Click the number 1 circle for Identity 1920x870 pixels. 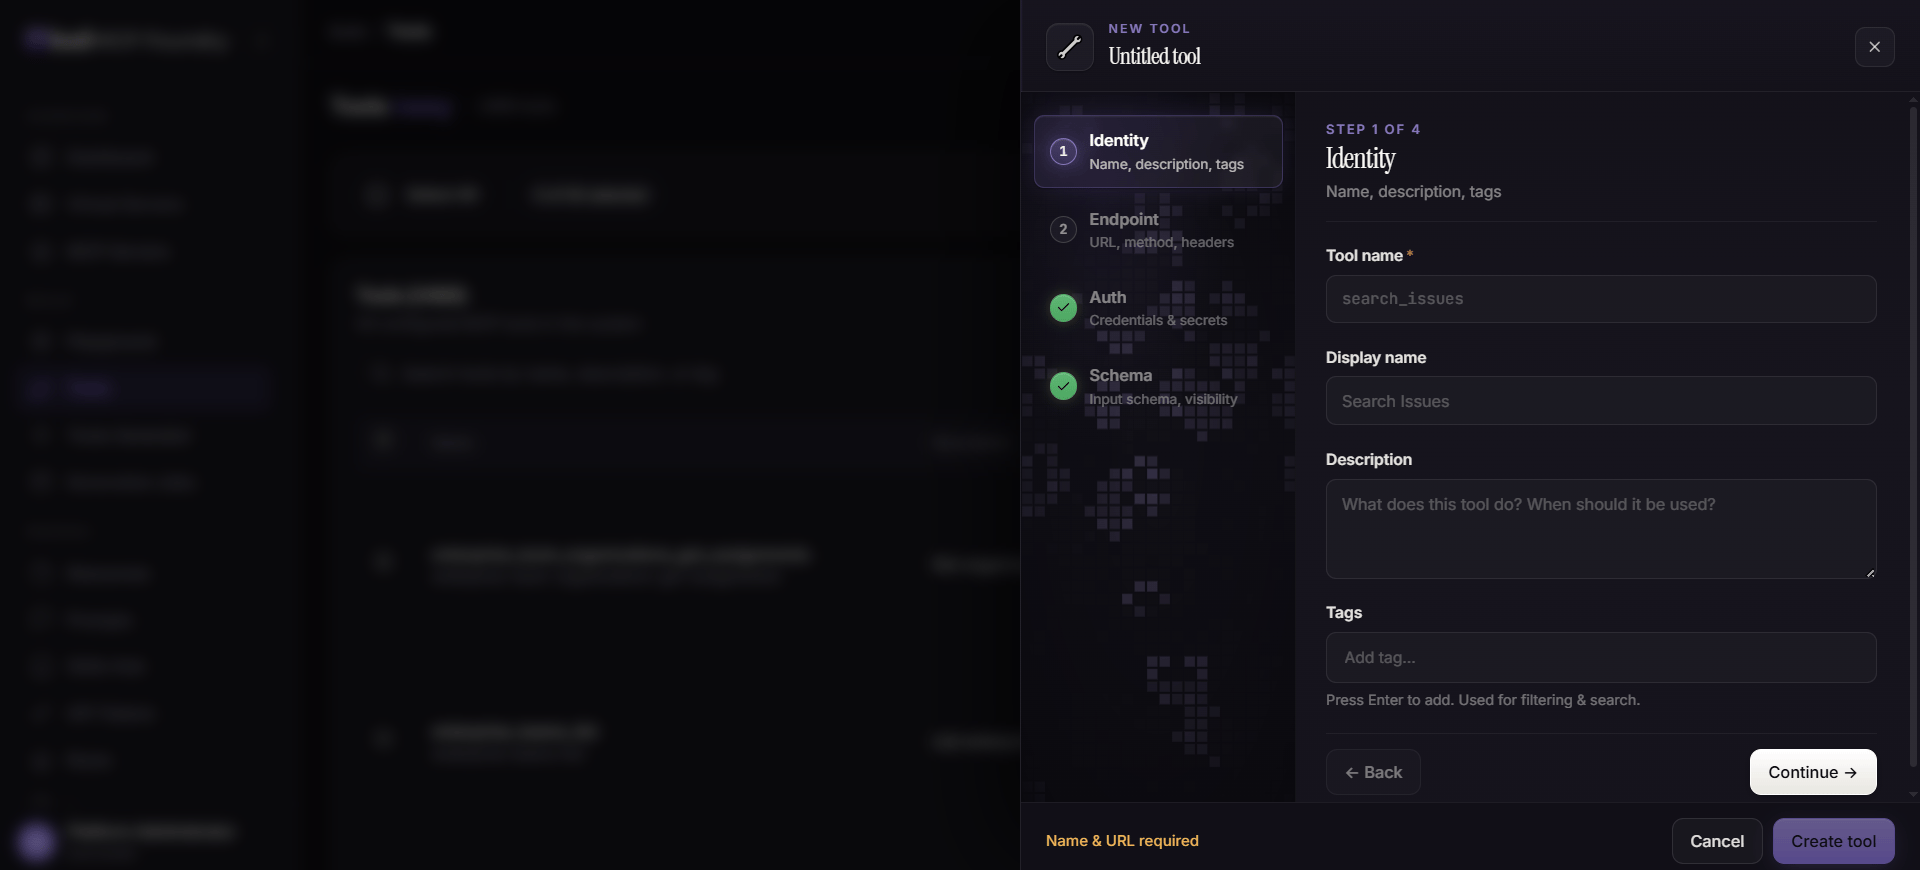point(1063,151)
